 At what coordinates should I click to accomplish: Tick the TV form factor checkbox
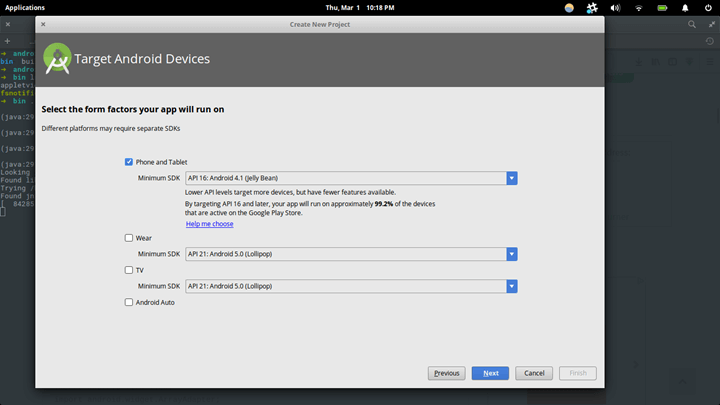[129, 270]
